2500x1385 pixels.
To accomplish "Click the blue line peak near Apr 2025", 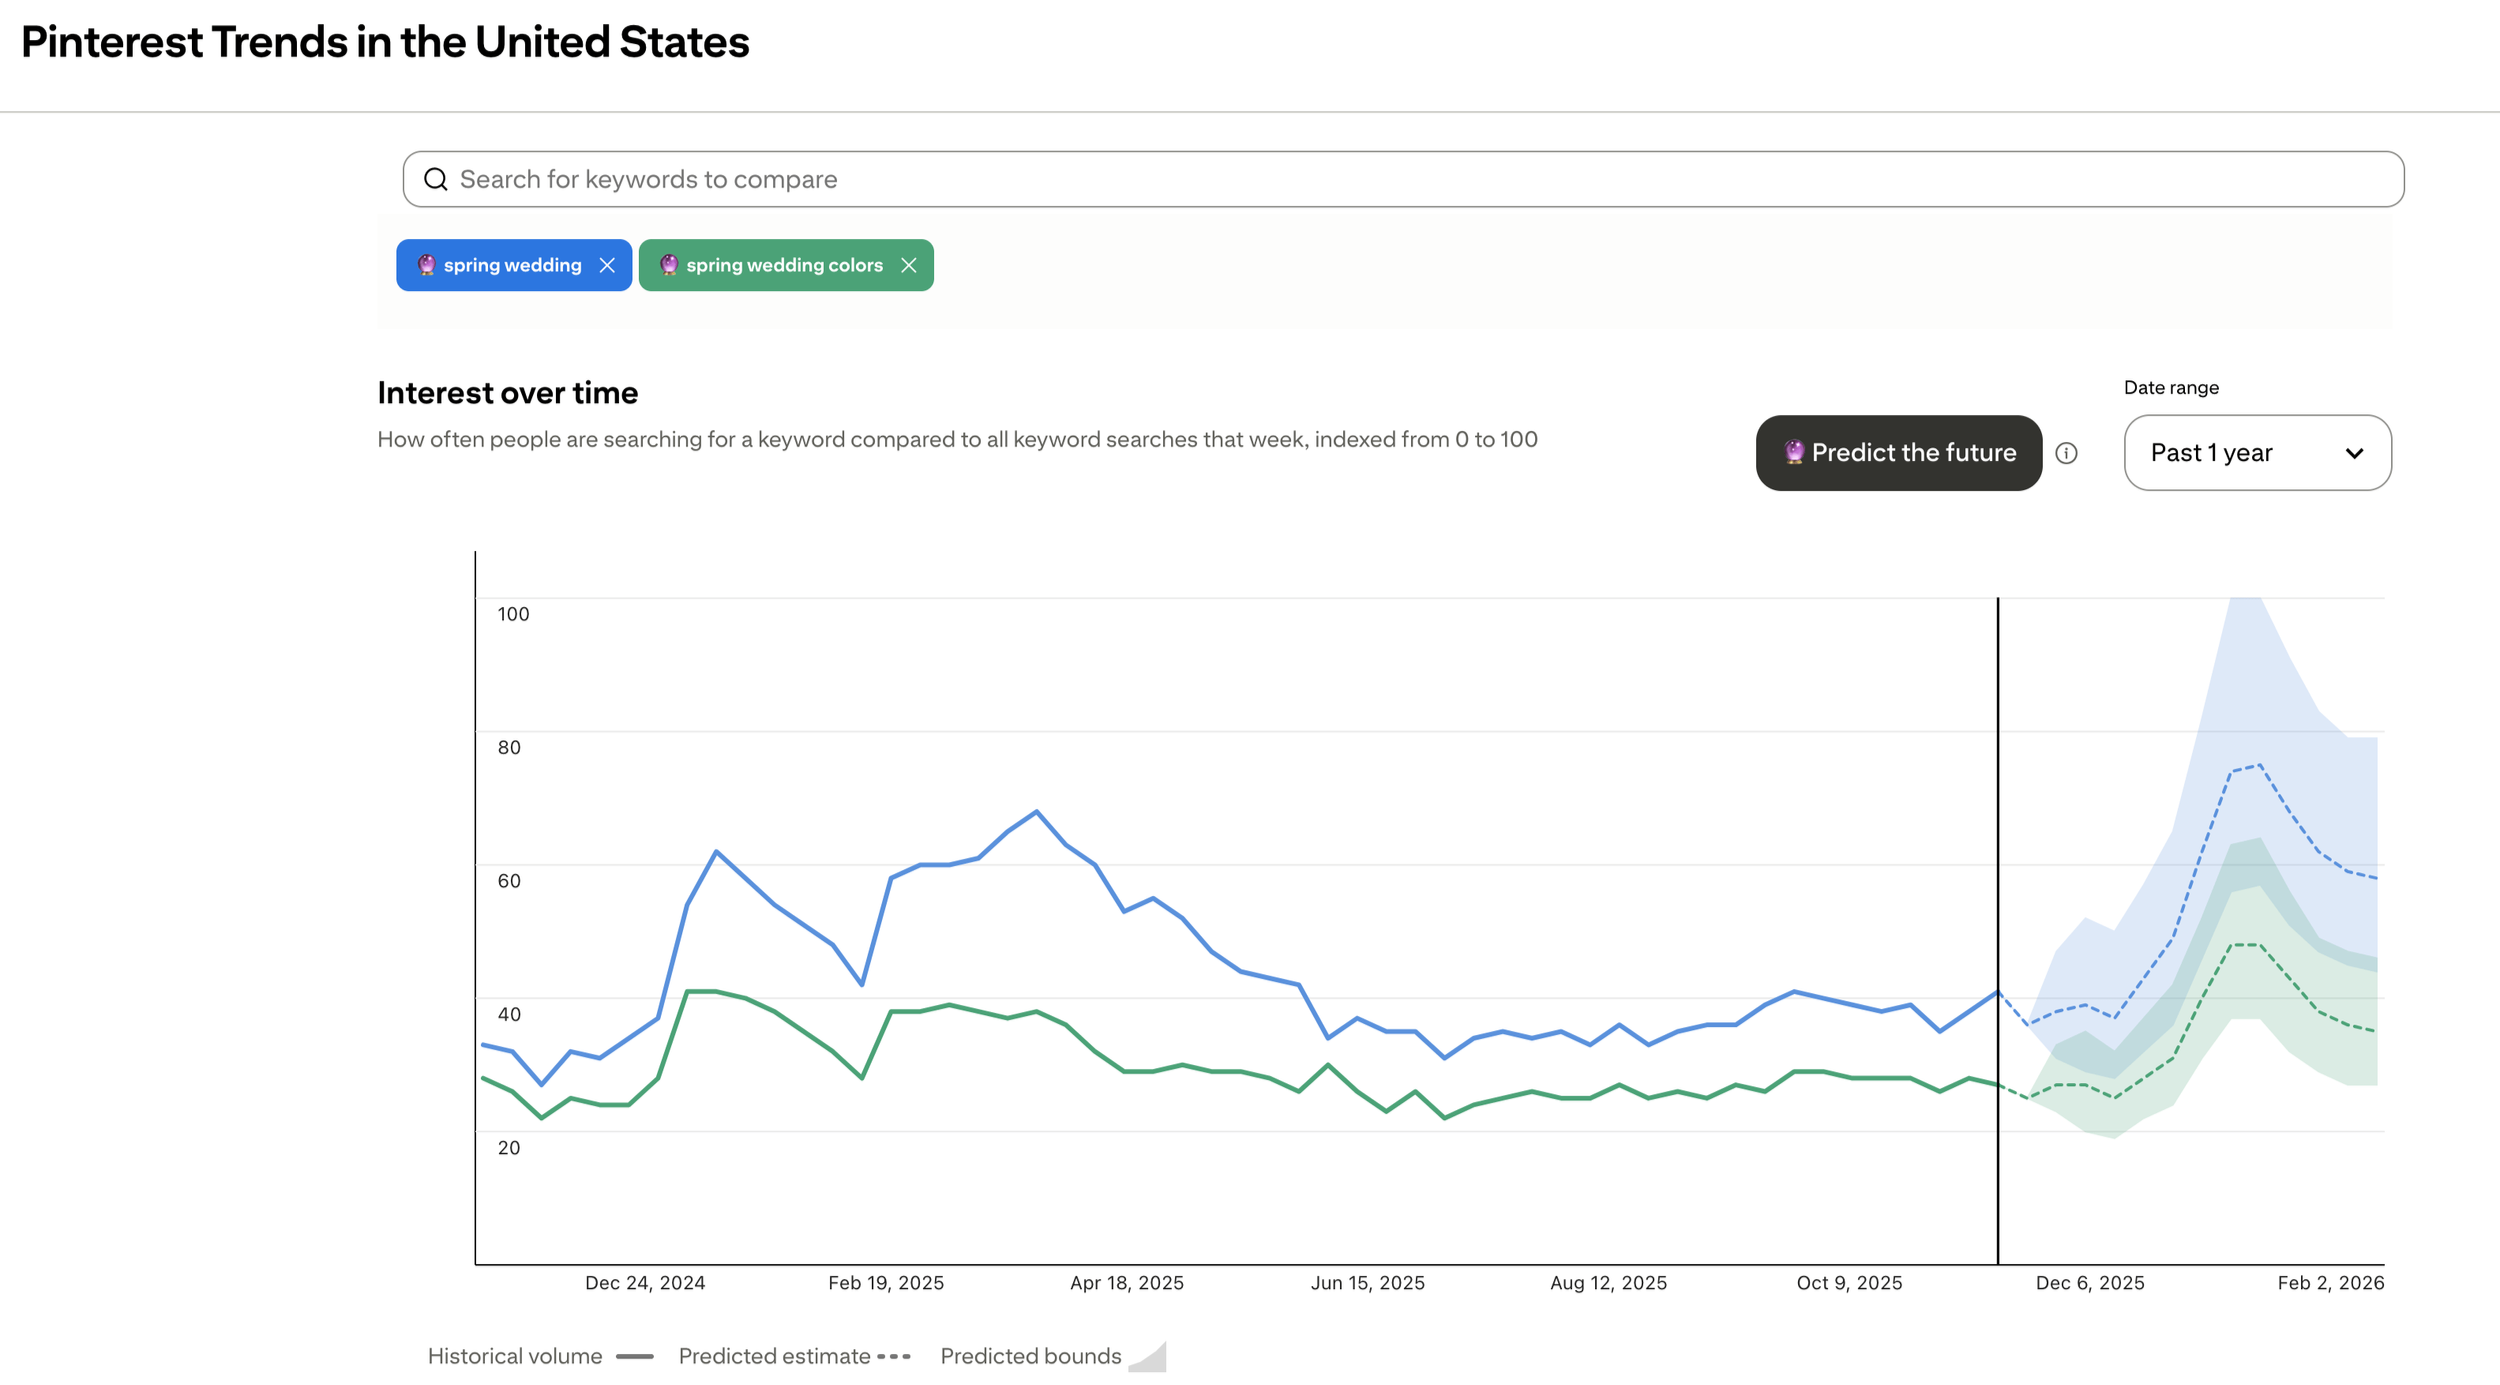I will [1037, 811].
